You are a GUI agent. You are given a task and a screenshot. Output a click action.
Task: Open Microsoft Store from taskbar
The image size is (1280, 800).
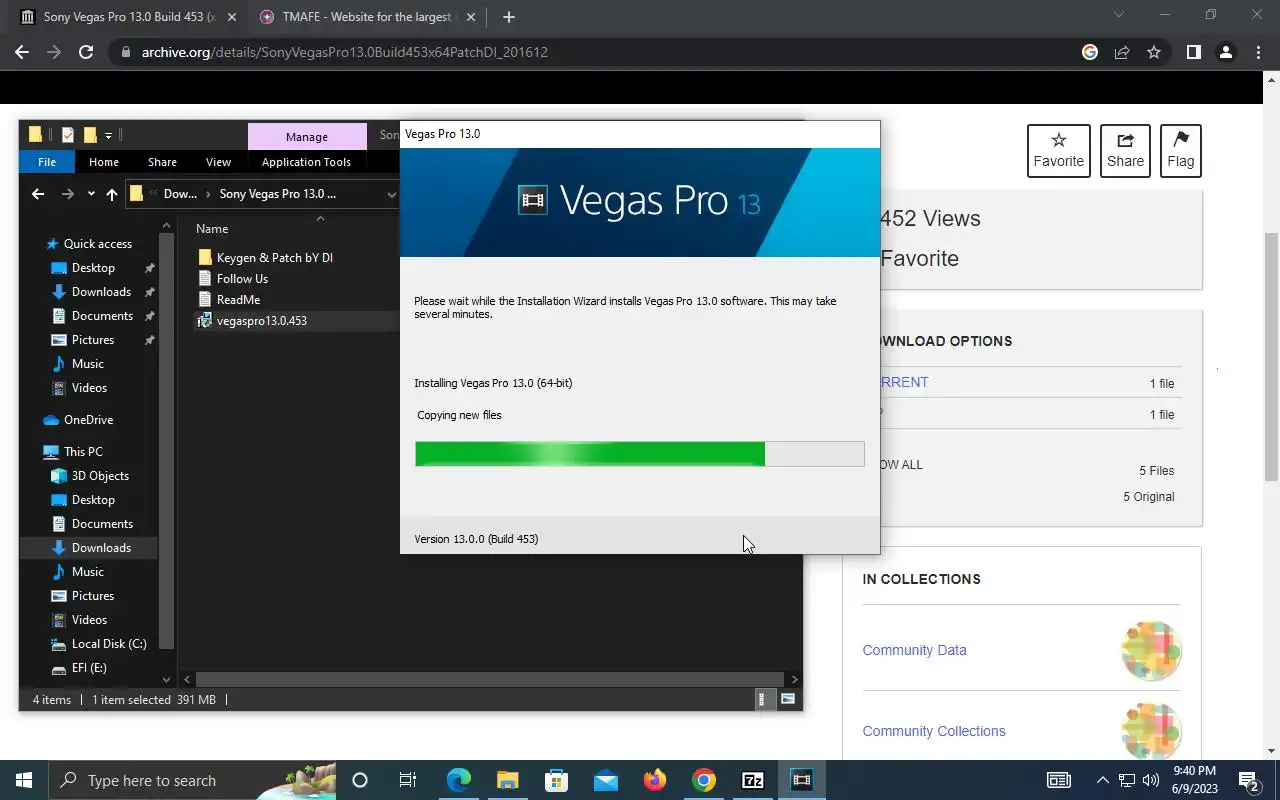click(556, 780)
